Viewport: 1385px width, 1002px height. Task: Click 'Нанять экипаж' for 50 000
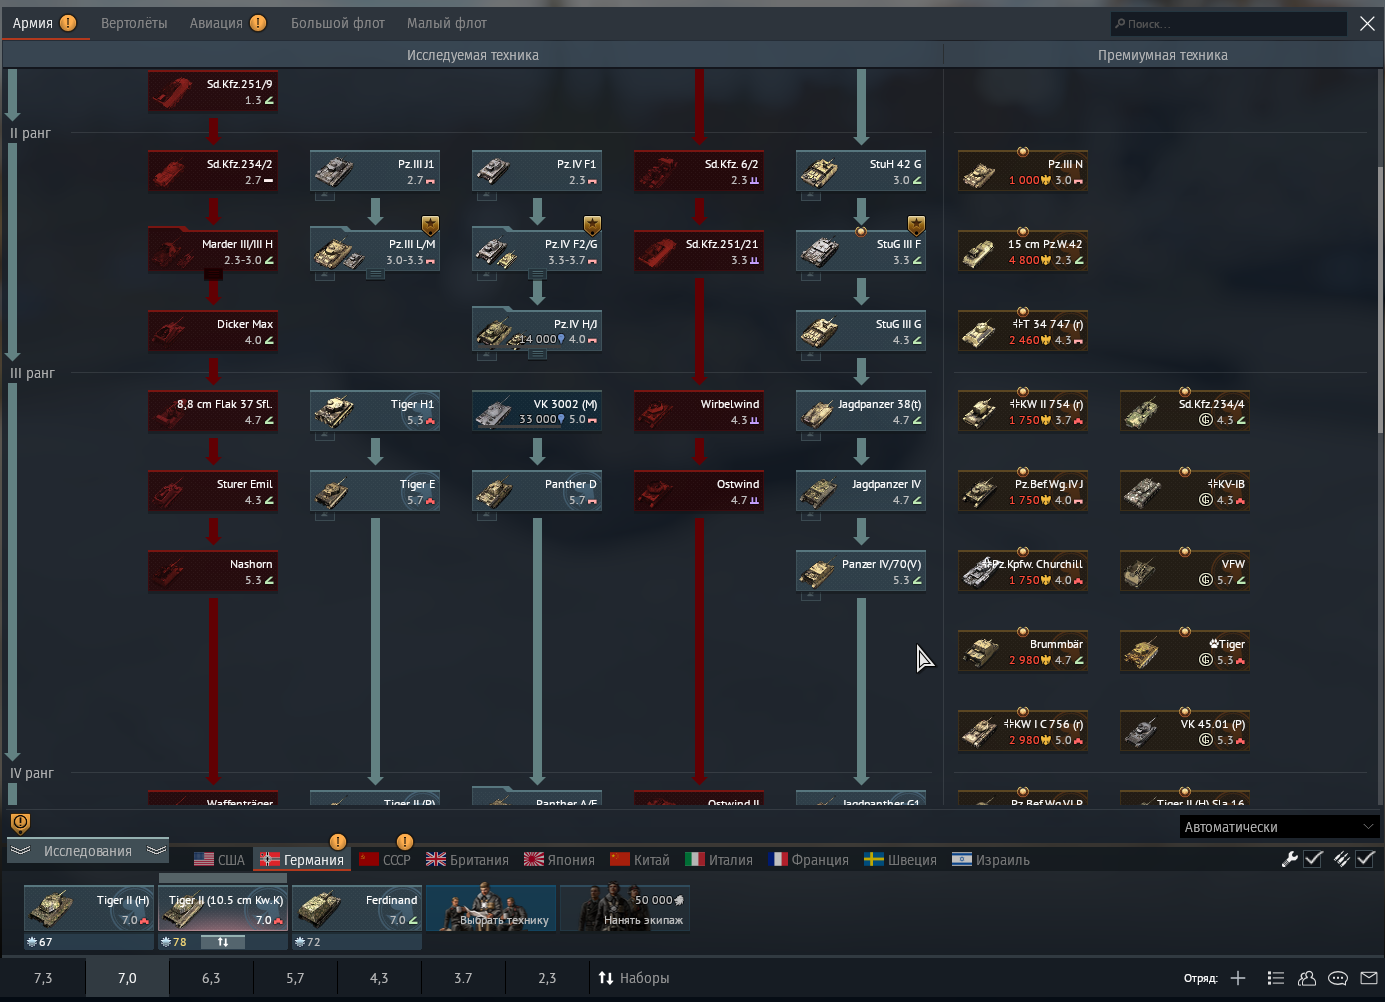tap(625, 909)
